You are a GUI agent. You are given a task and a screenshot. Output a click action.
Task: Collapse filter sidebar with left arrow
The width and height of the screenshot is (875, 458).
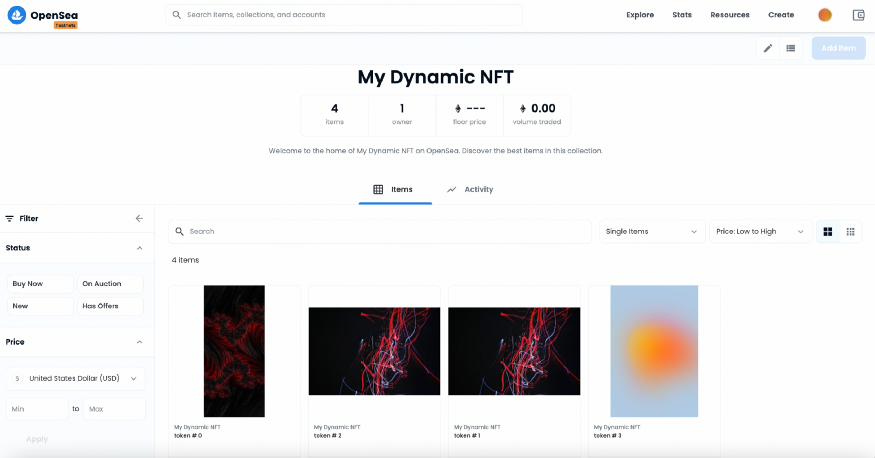pos(139,218)
